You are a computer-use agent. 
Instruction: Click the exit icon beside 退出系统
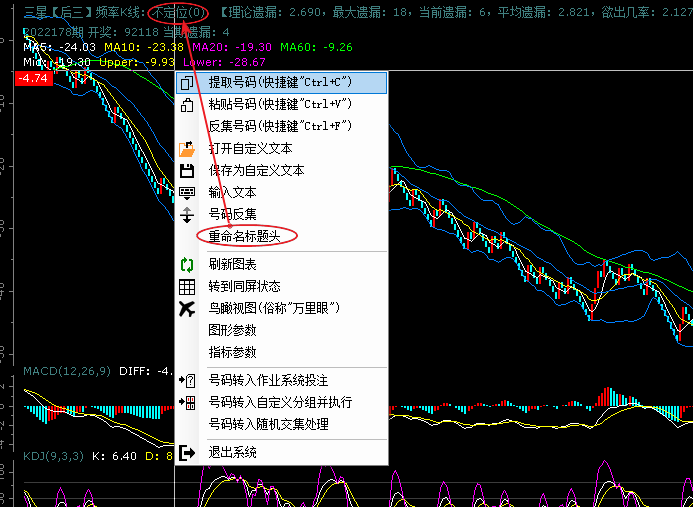click(x=187, y=453)
